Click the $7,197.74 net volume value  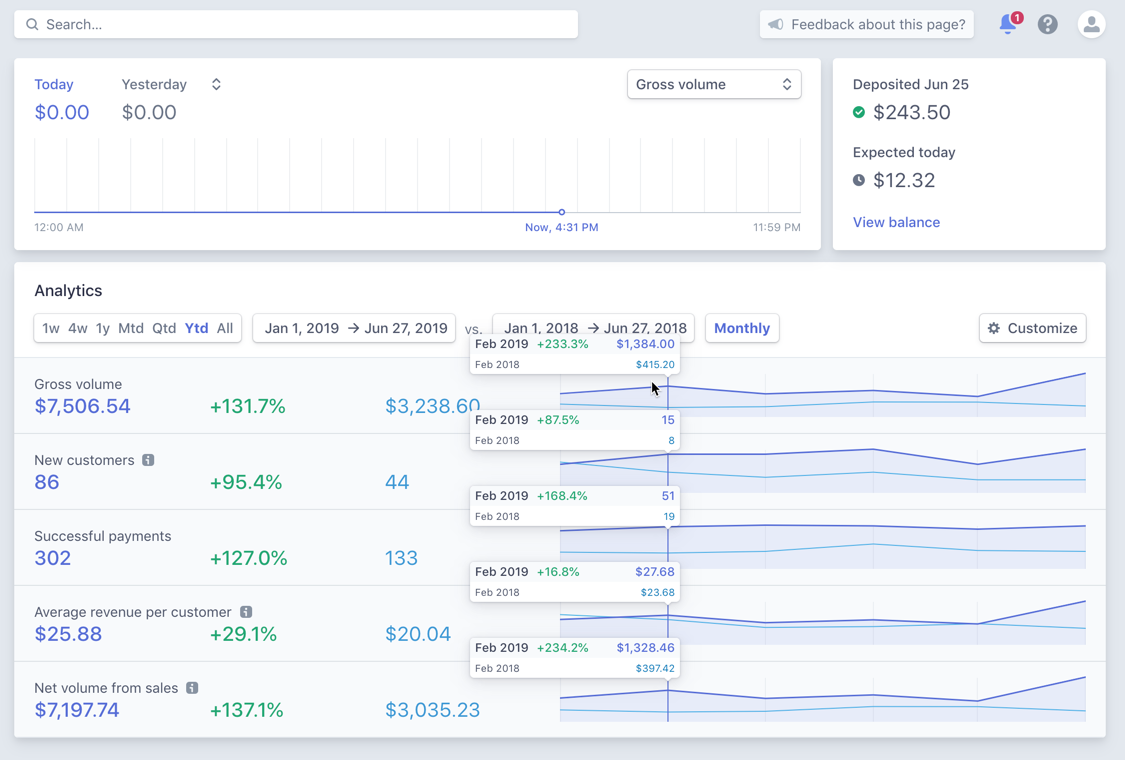(77, 710)
